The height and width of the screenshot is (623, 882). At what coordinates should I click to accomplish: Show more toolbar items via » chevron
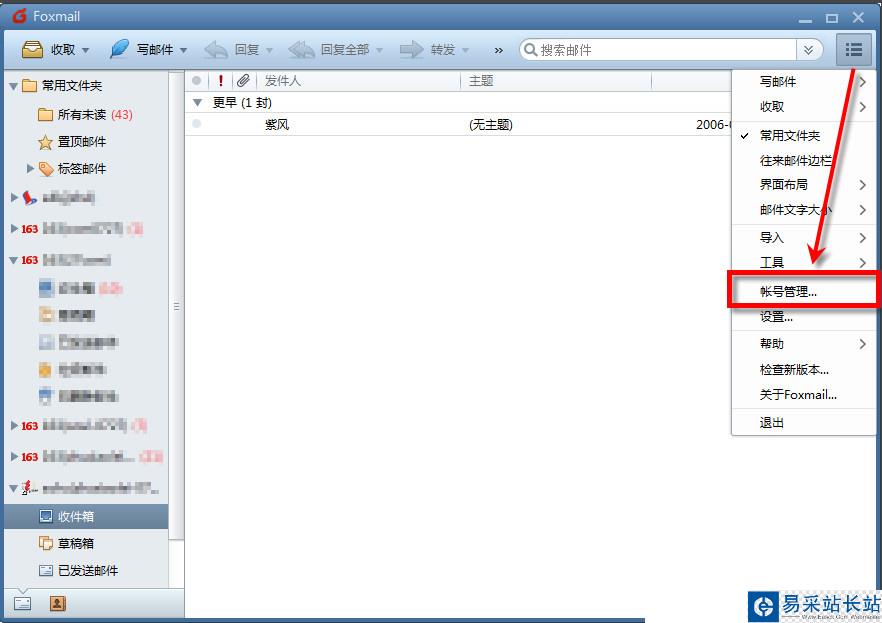(498, 50)
